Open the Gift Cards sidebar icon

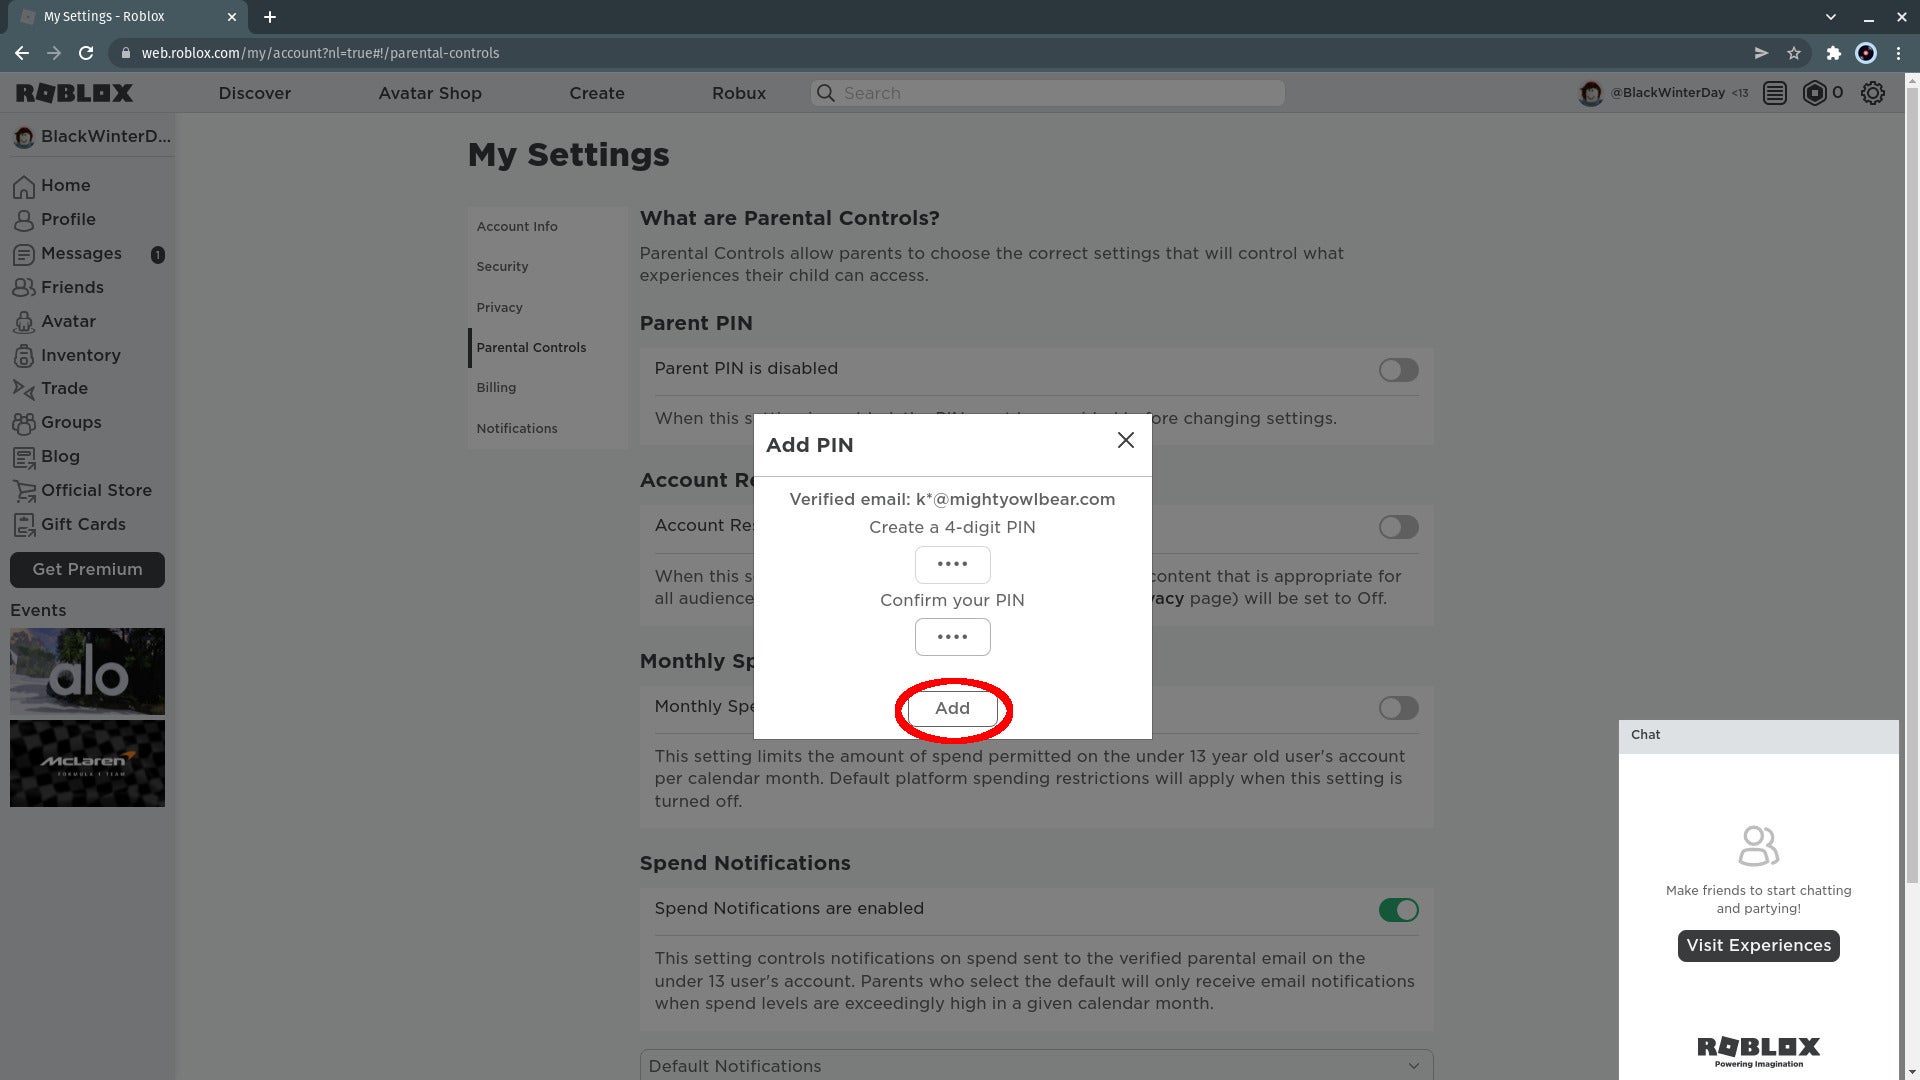click(x=24, y=525)
